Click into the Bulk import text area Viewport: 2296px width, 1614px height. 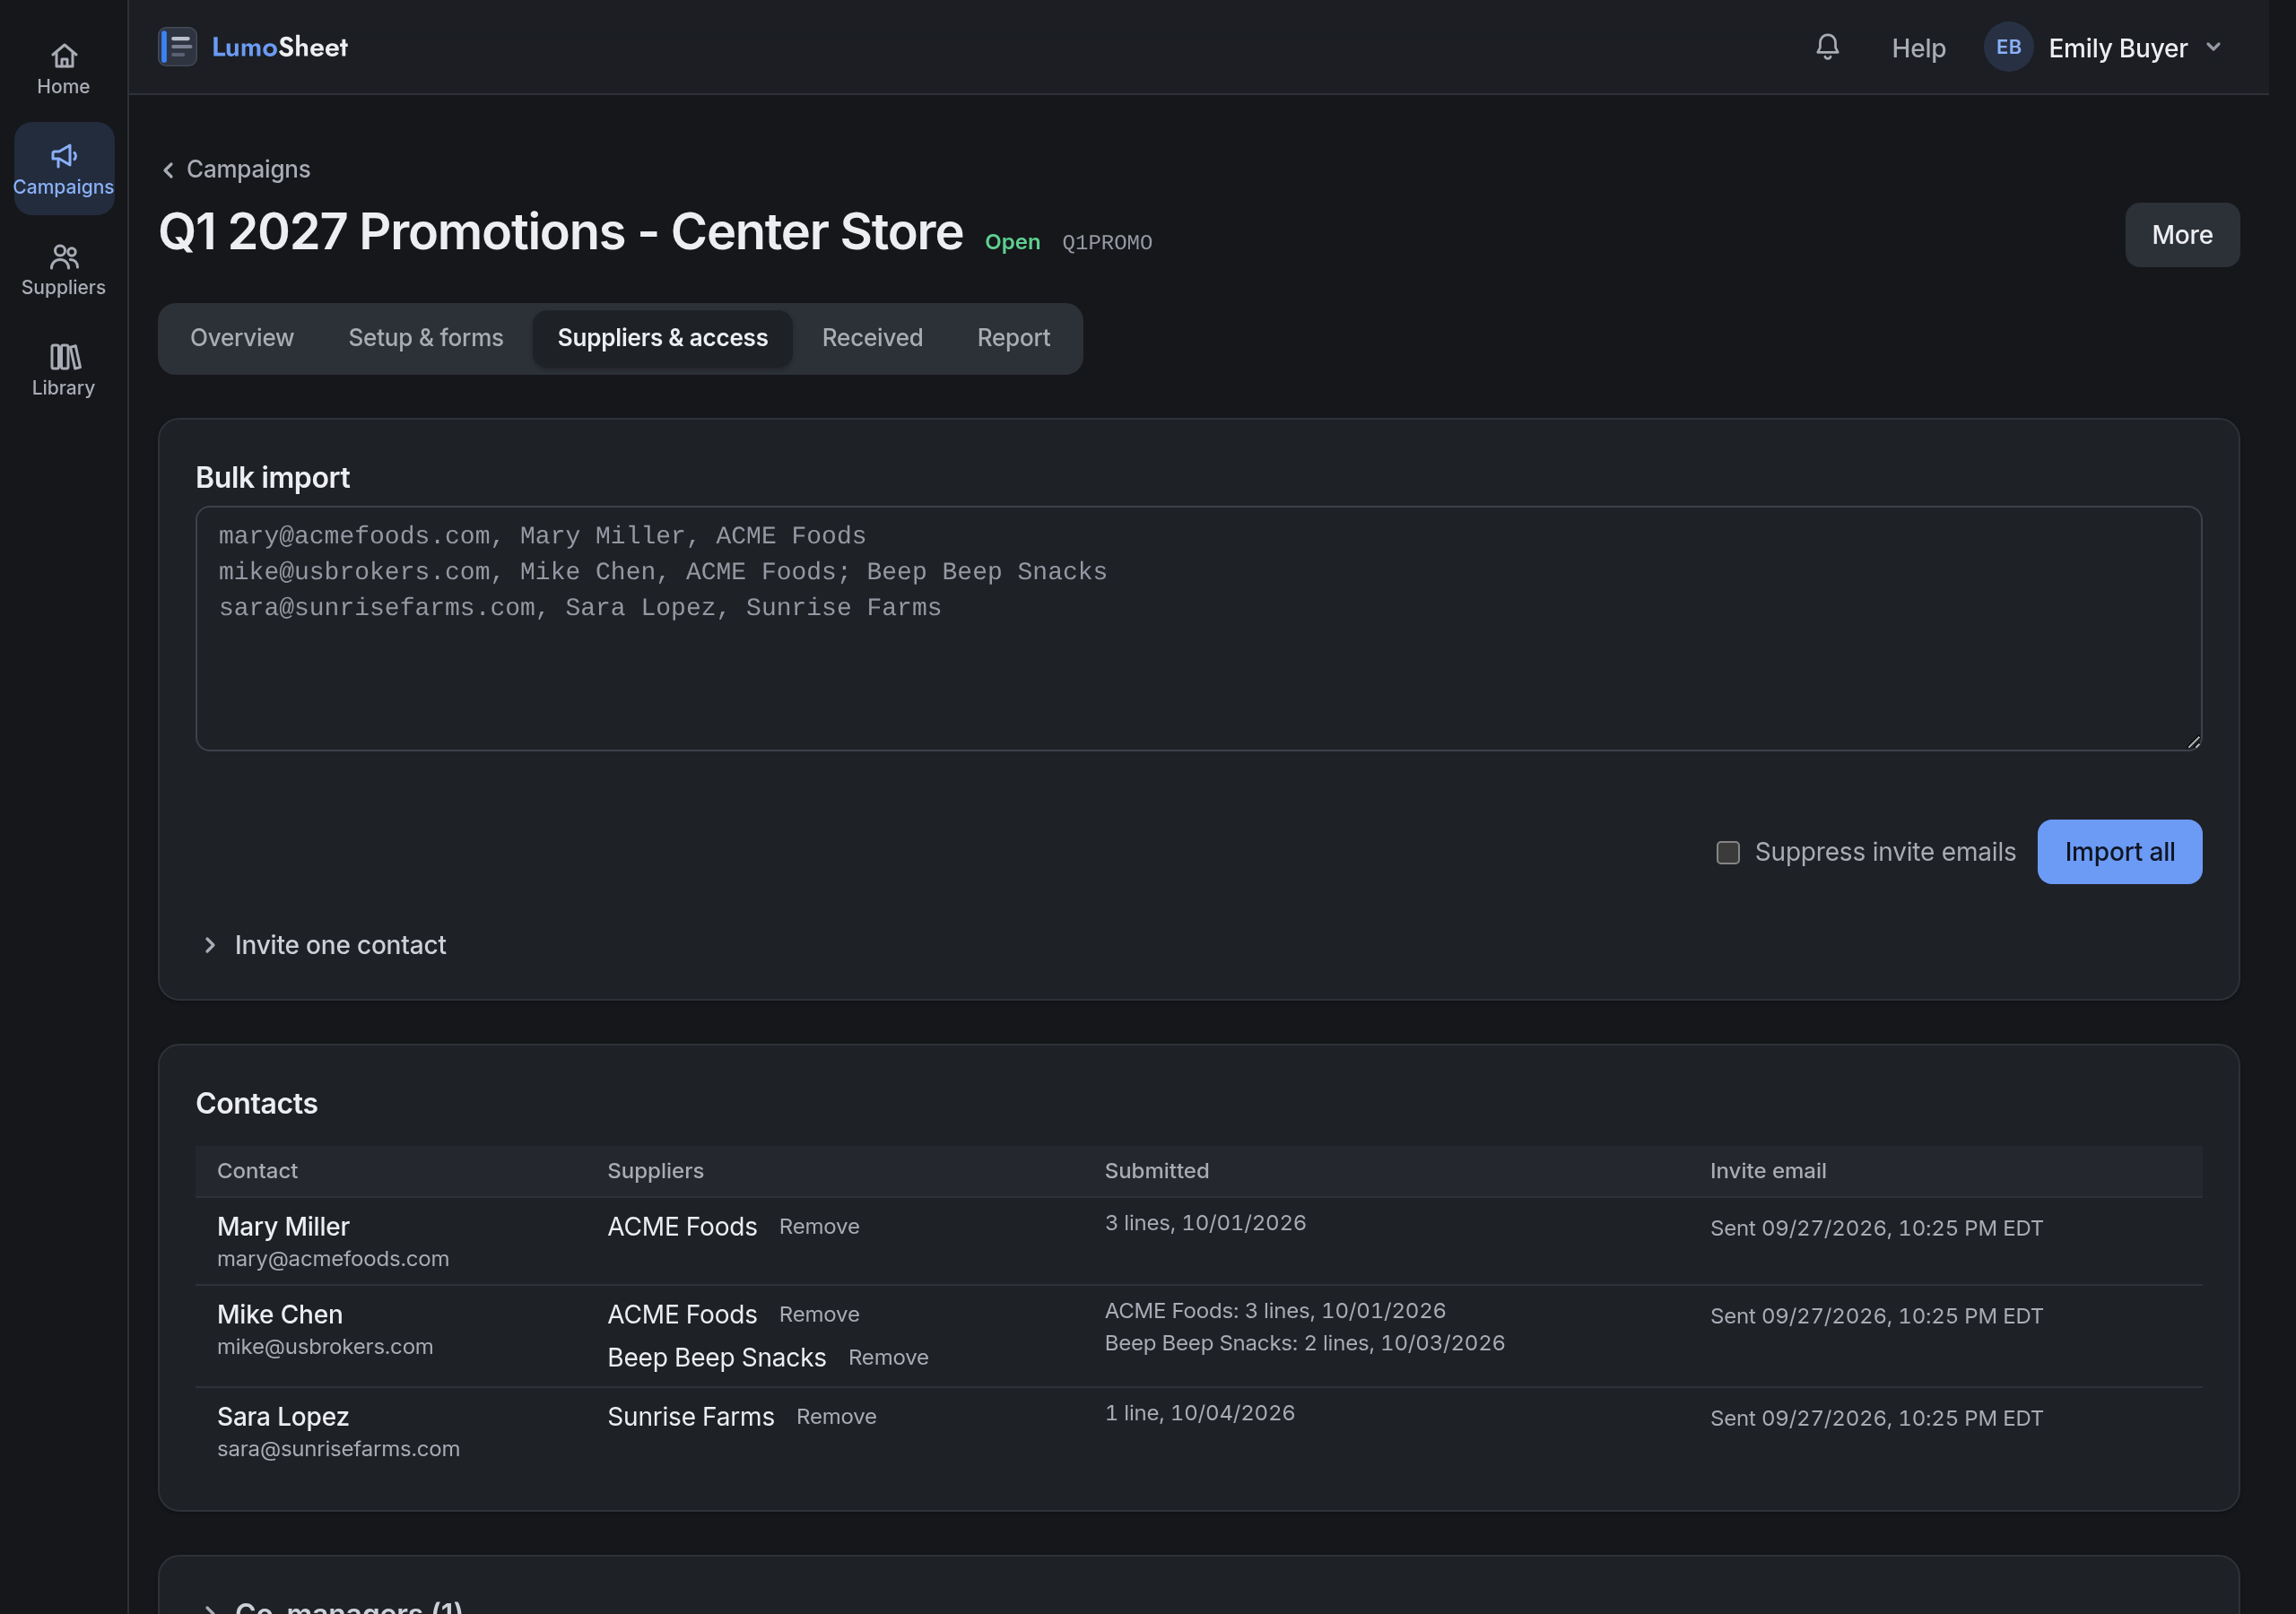coord(1198,628)
